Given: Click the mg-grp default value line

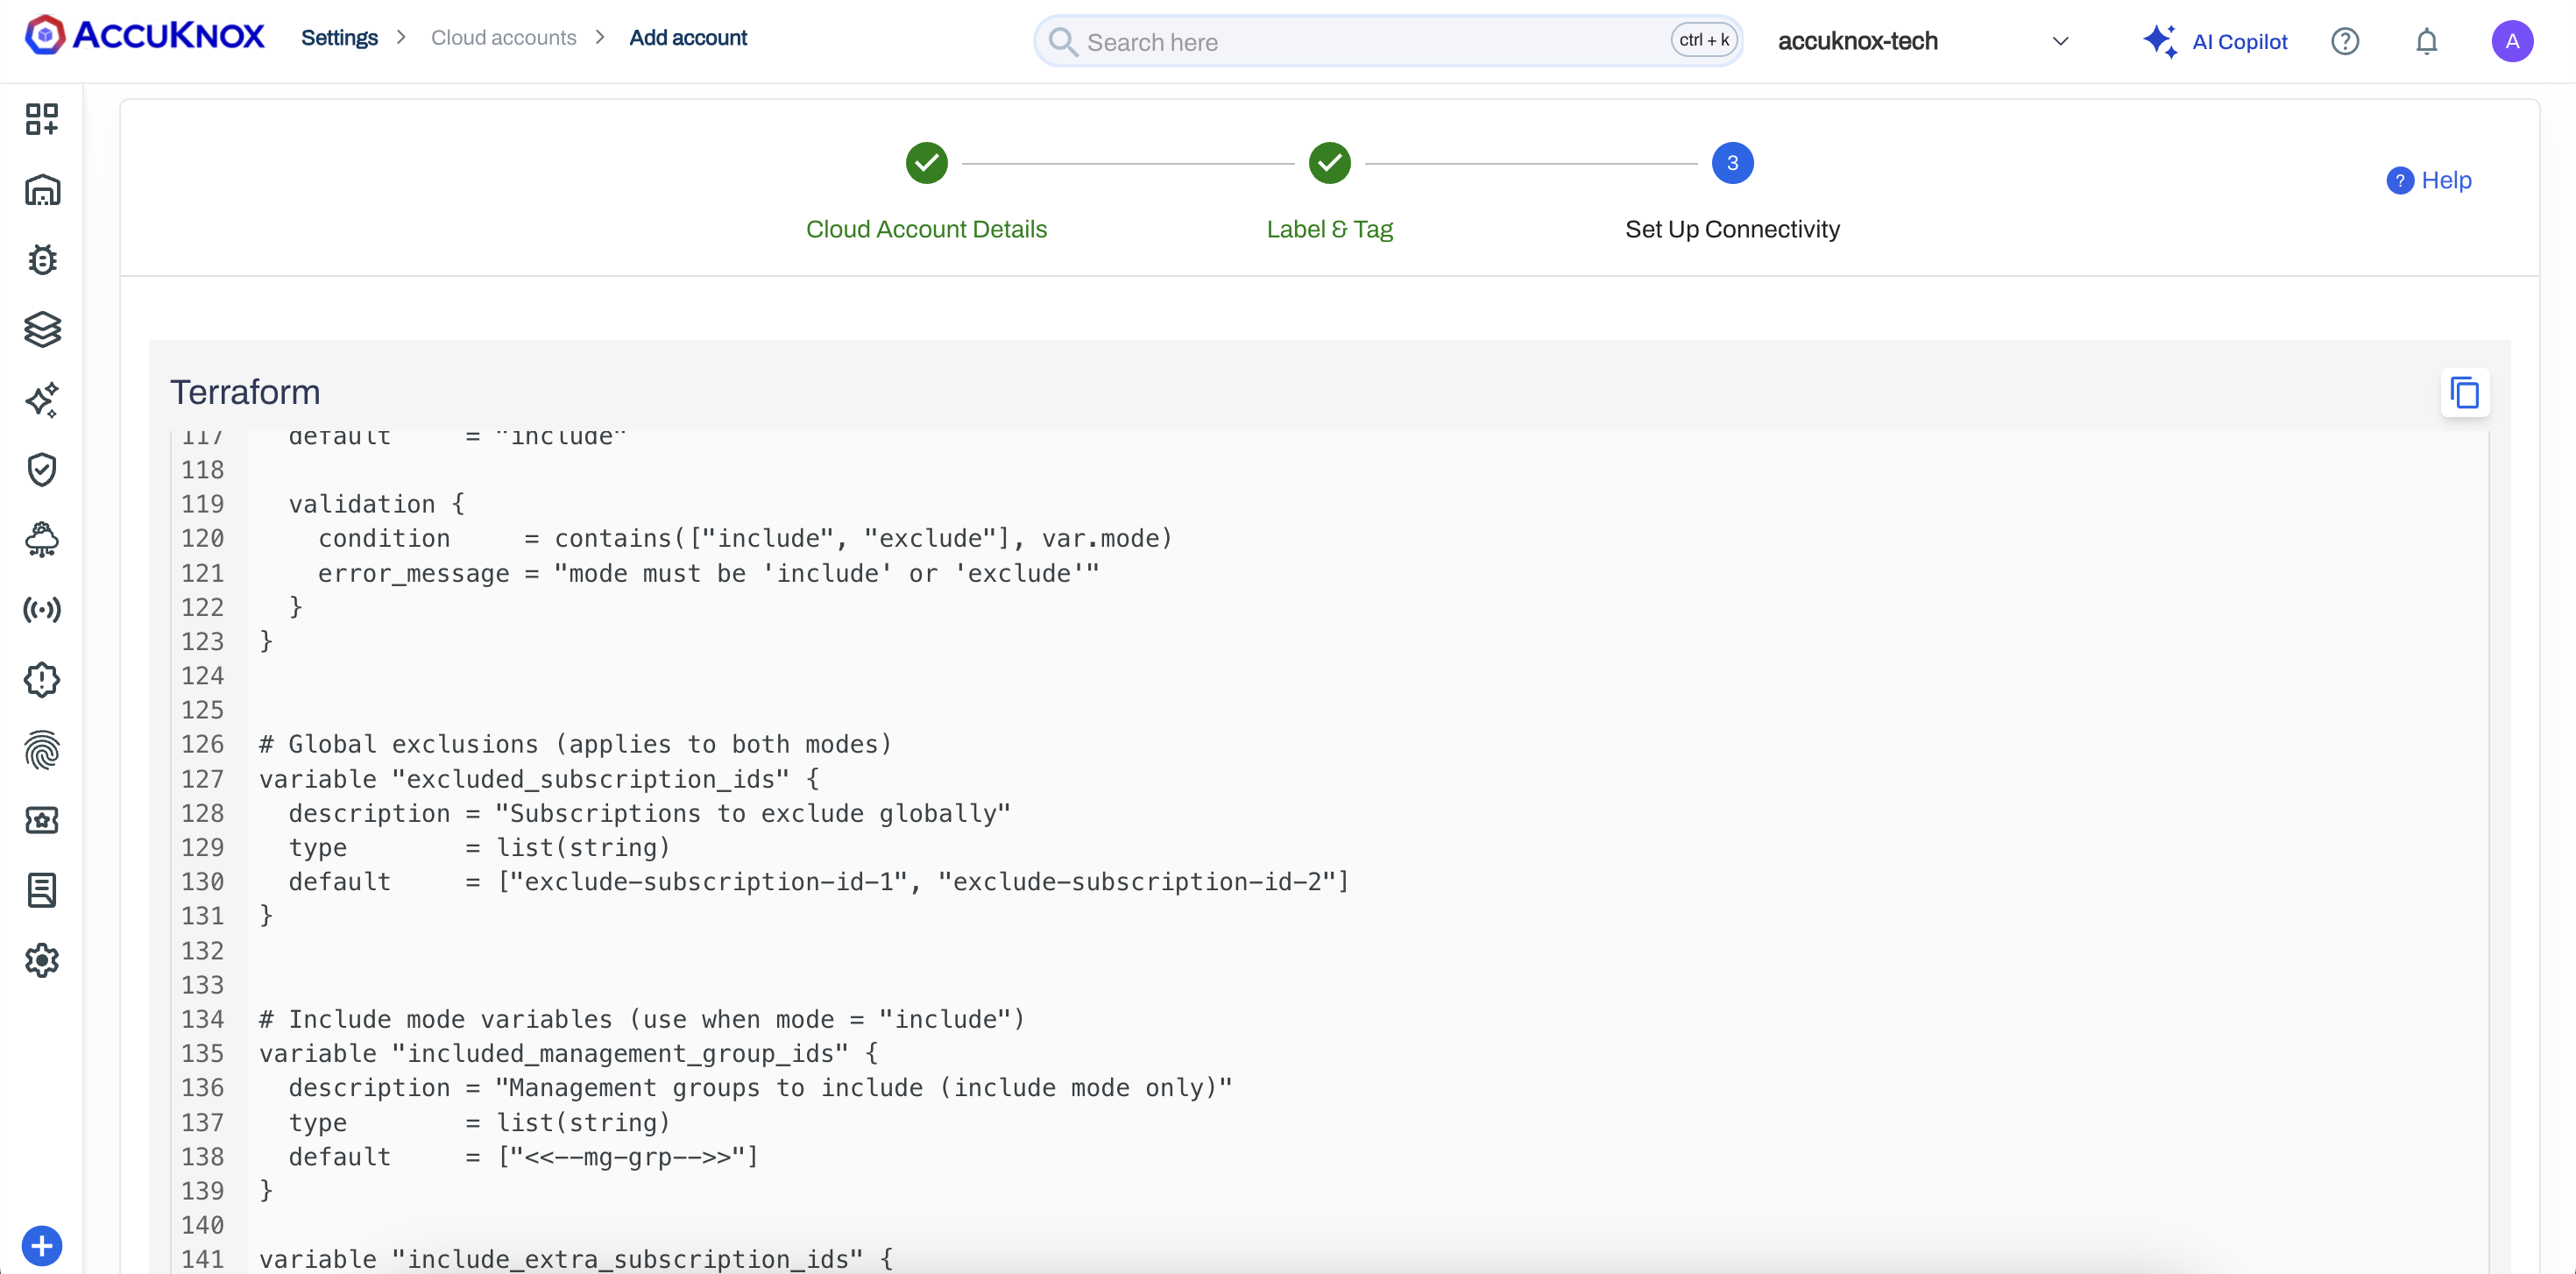Looking at the screenshot, I should (x=524, y=1156).
